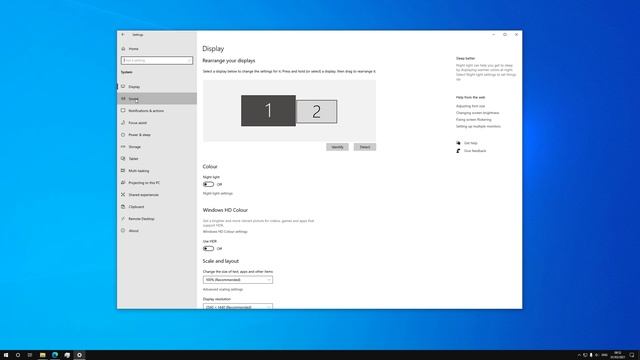
Task: Click the Get help icon
Action: tap(458, 143)
